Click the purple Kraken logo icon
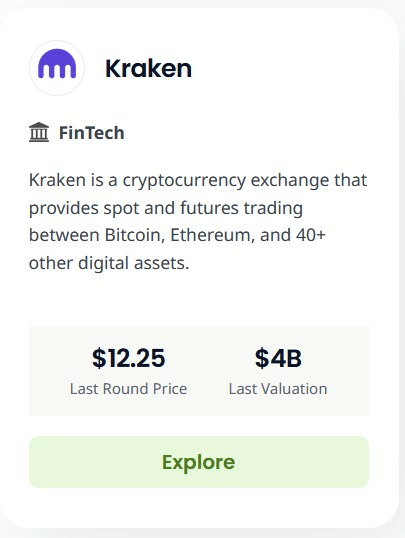 tap(57, 68)
